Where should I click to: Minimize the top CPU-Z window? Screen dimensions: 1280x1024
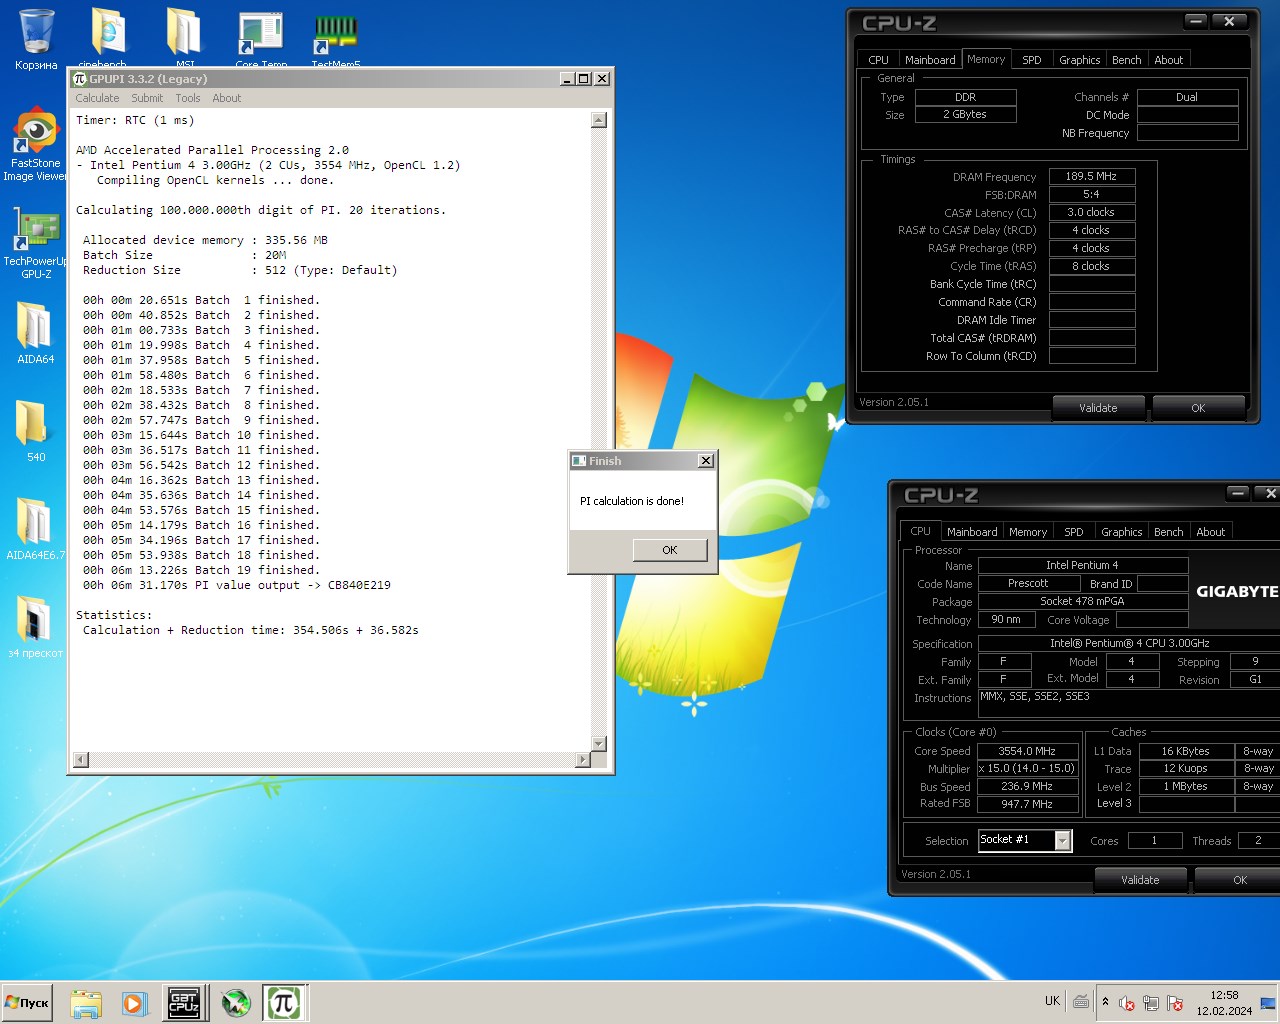(1196, 21)
